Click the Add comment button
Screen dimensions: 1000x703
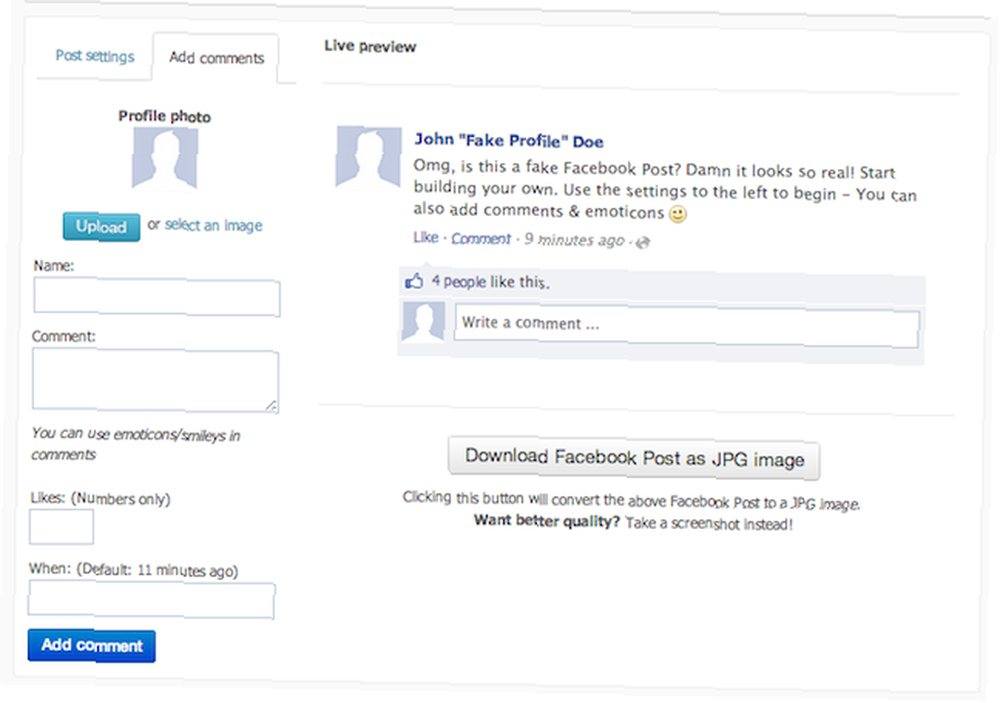point(92,646)
